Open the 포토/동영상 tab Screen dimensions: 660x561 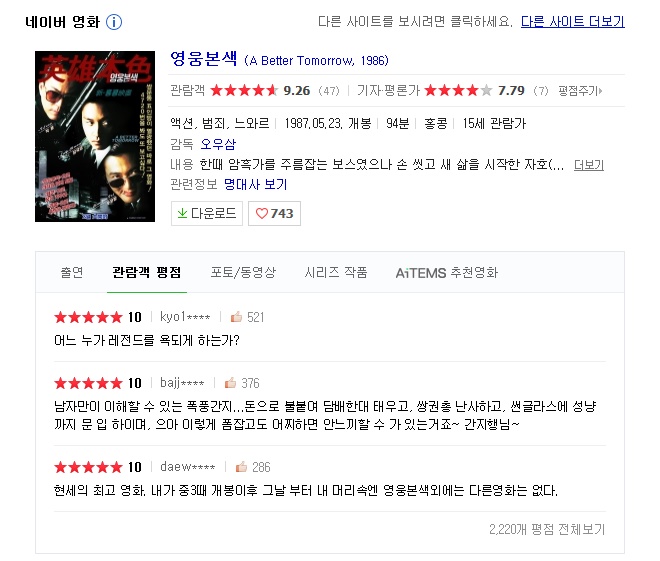tap(243, 272)
